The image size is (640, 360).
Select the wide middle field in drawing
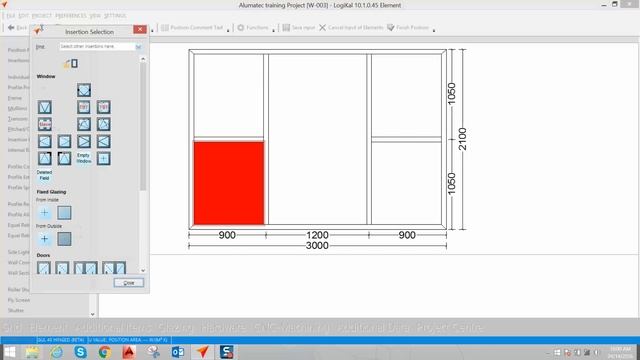click(318, 139)
